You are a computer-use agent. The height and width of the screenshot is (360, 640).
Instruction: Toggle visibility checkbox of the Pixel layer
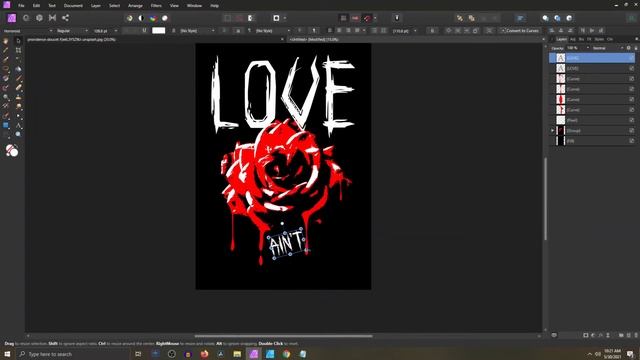tap(631, 120)
